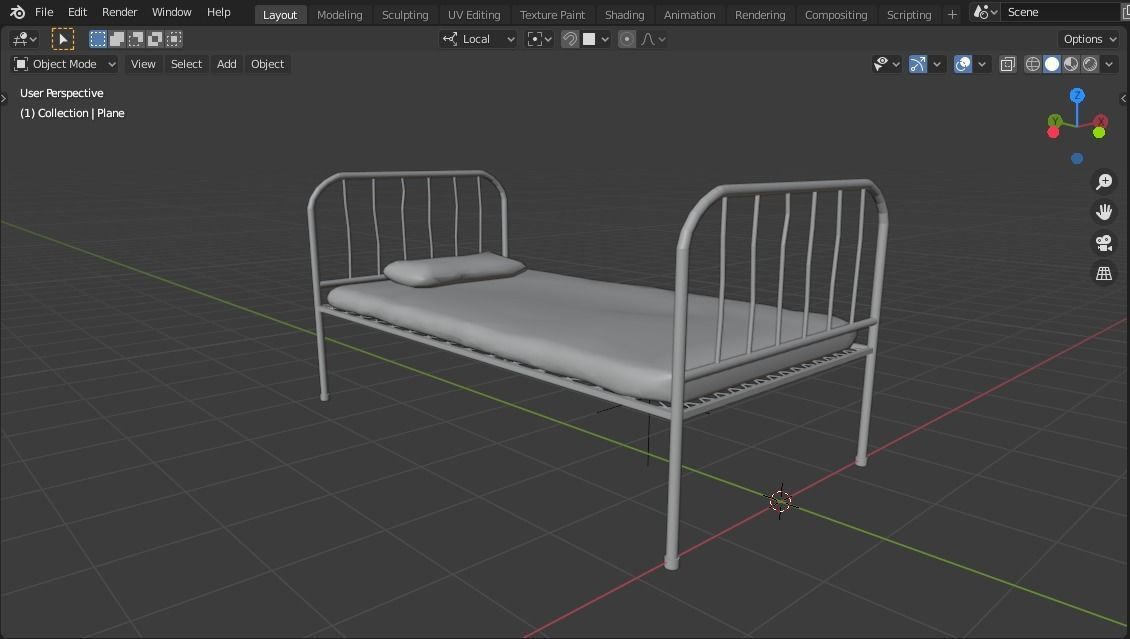Switch to Rendered viewport shading
Screen dimensions: 1130x639
1090,64
